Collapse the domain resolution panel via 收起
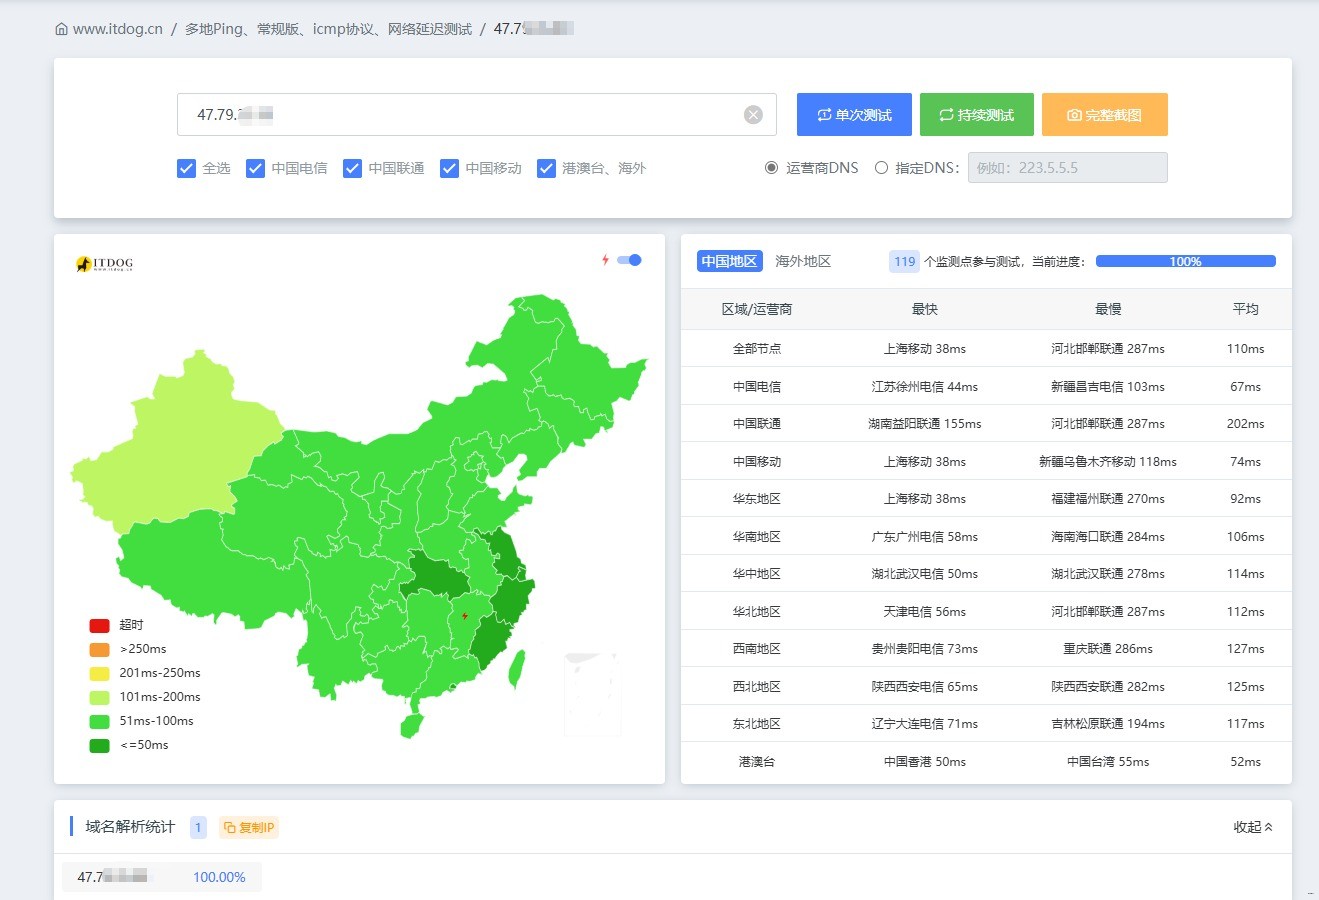Screen dimensions: 1319x900 1252,827
